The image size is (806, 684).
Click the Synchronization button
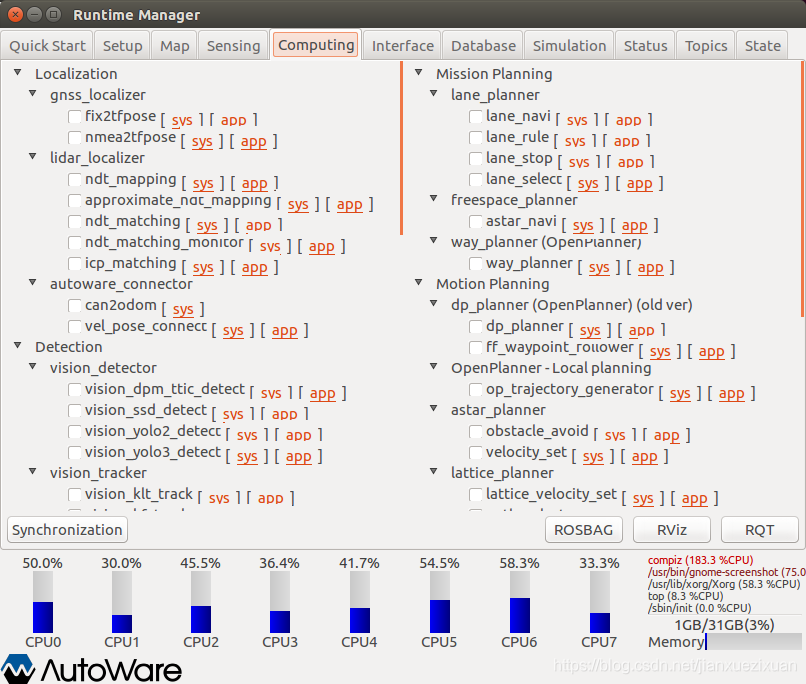point(67,530)
